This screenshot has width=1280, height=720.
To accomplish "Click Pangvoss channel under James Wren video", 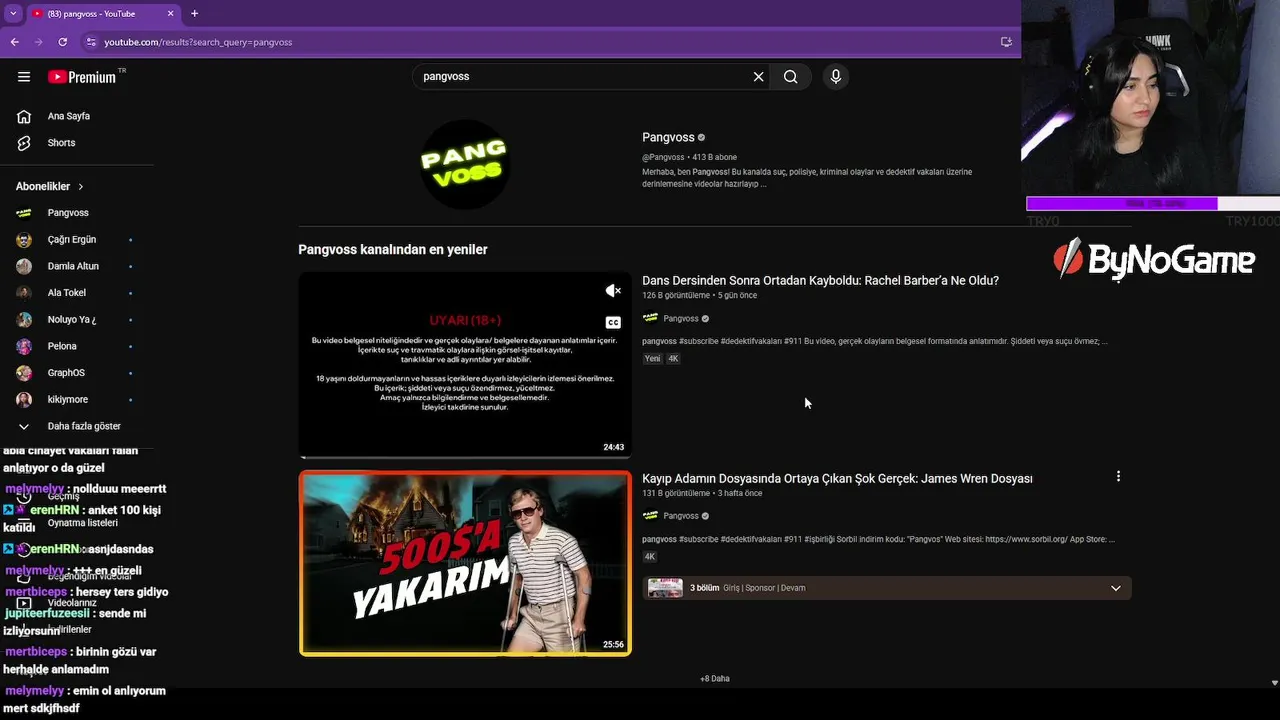I will [x=680, y=516].
